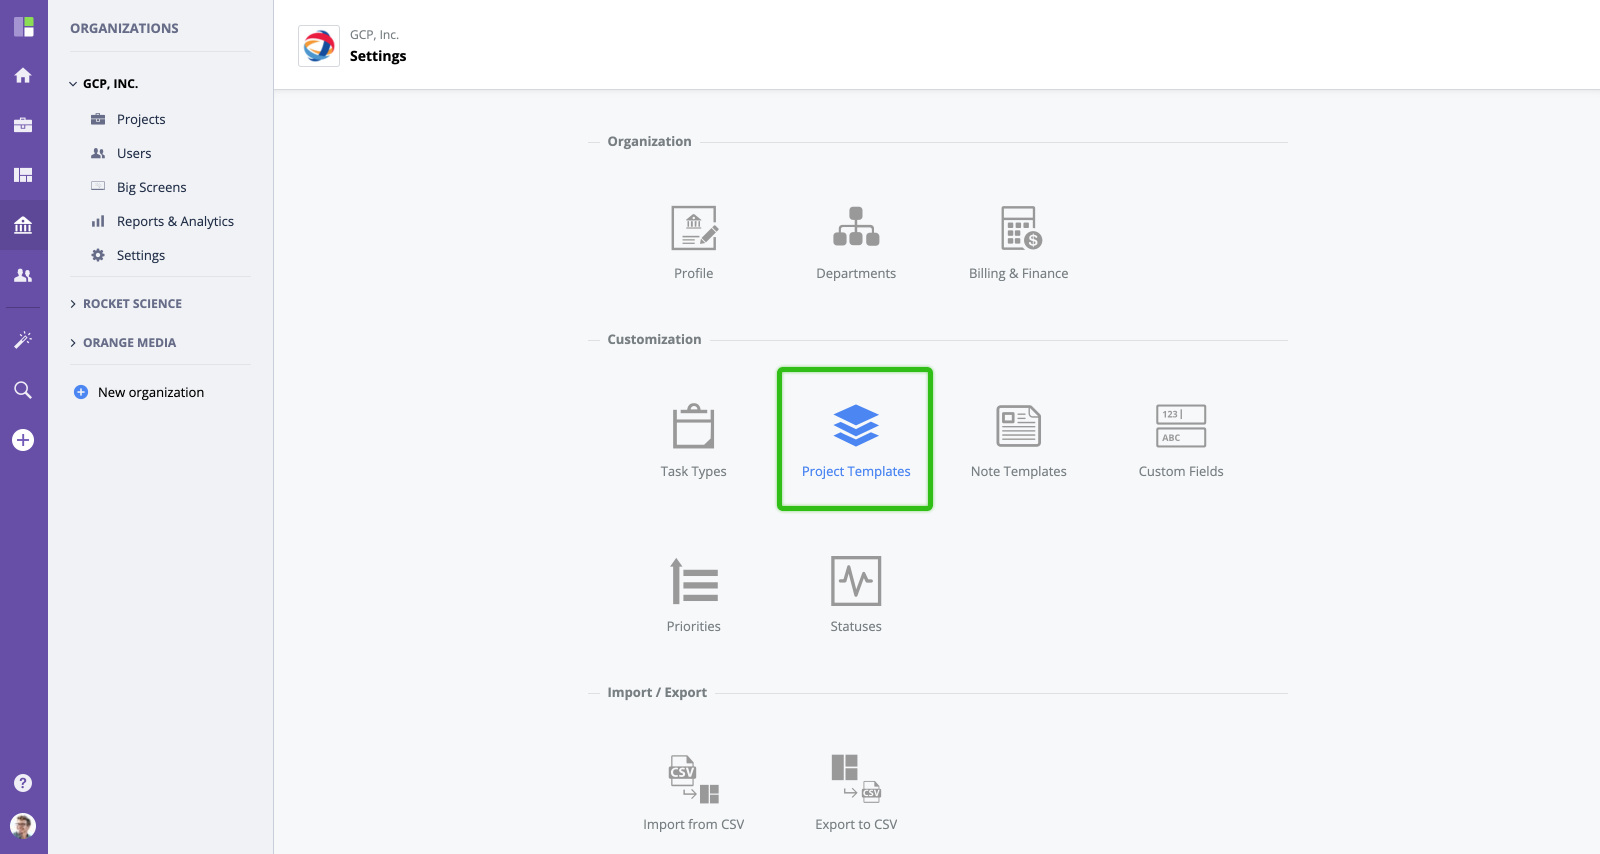This screenshot has height=854, width=1600.
Task: Click the app logo at the top left
Action: 23,26
